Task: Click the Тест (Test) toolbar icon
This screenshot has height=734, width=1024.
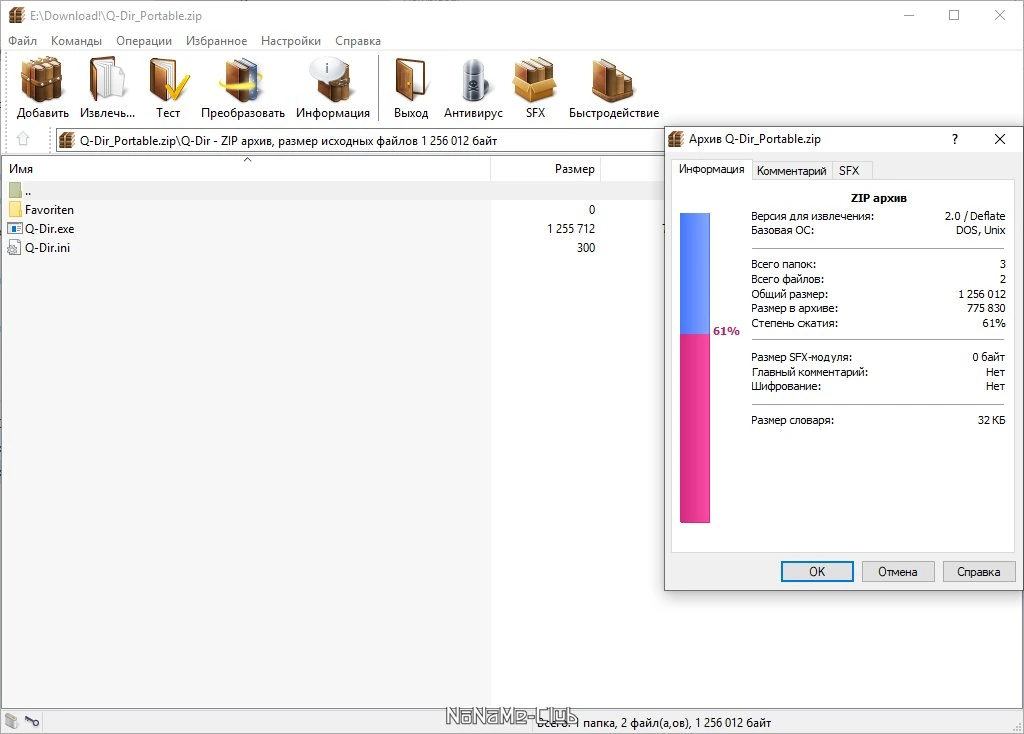Action: 168,80
